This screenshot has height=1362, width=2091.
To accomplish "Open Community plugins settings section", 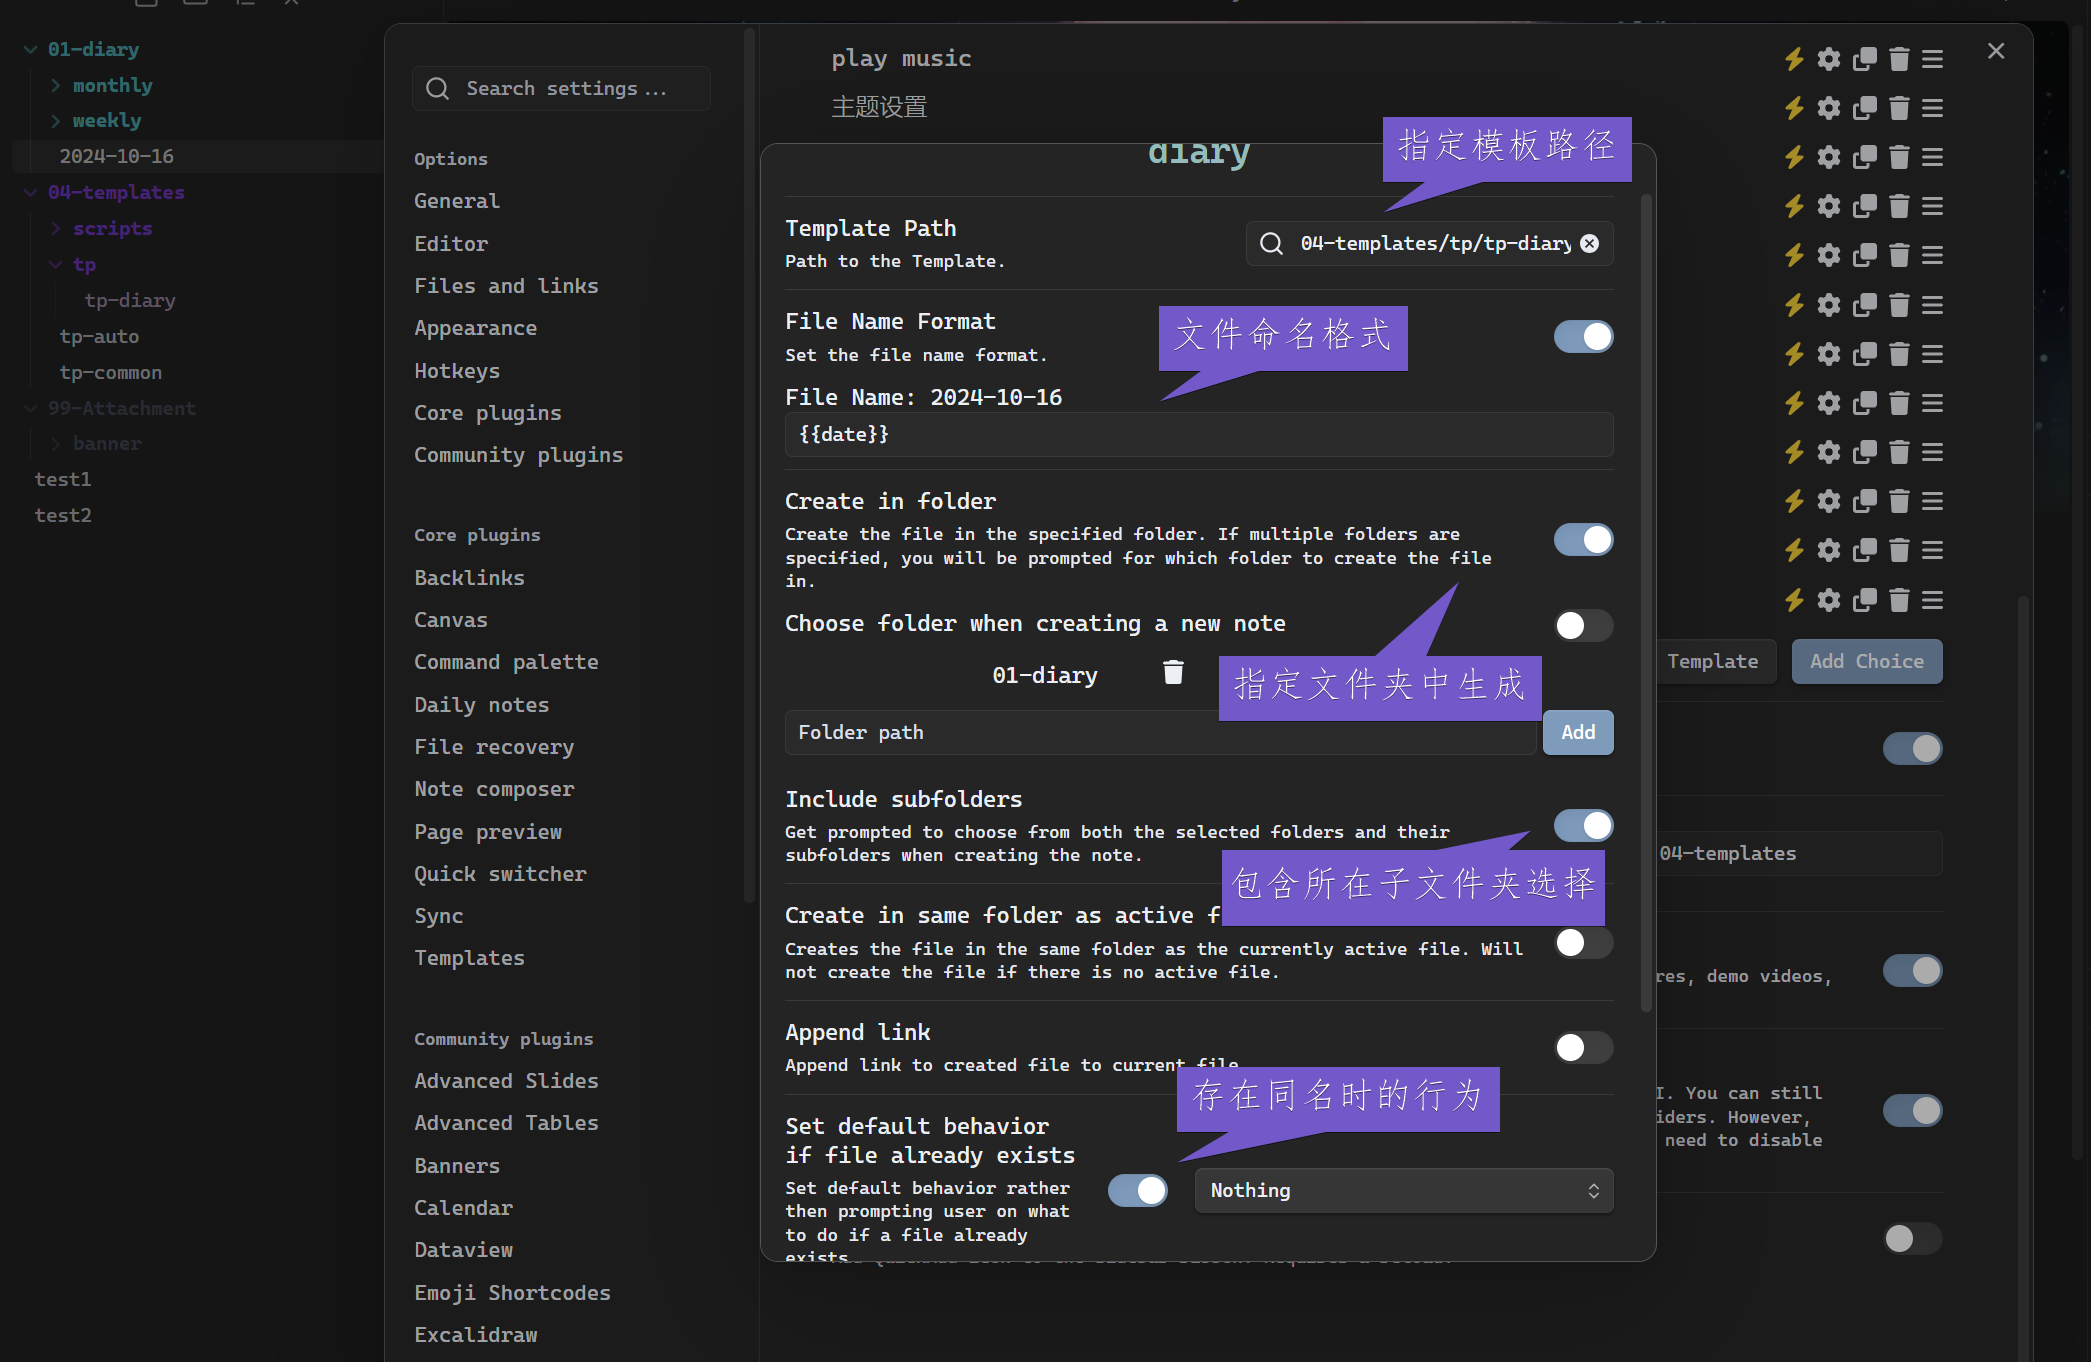I will point(518,455).
